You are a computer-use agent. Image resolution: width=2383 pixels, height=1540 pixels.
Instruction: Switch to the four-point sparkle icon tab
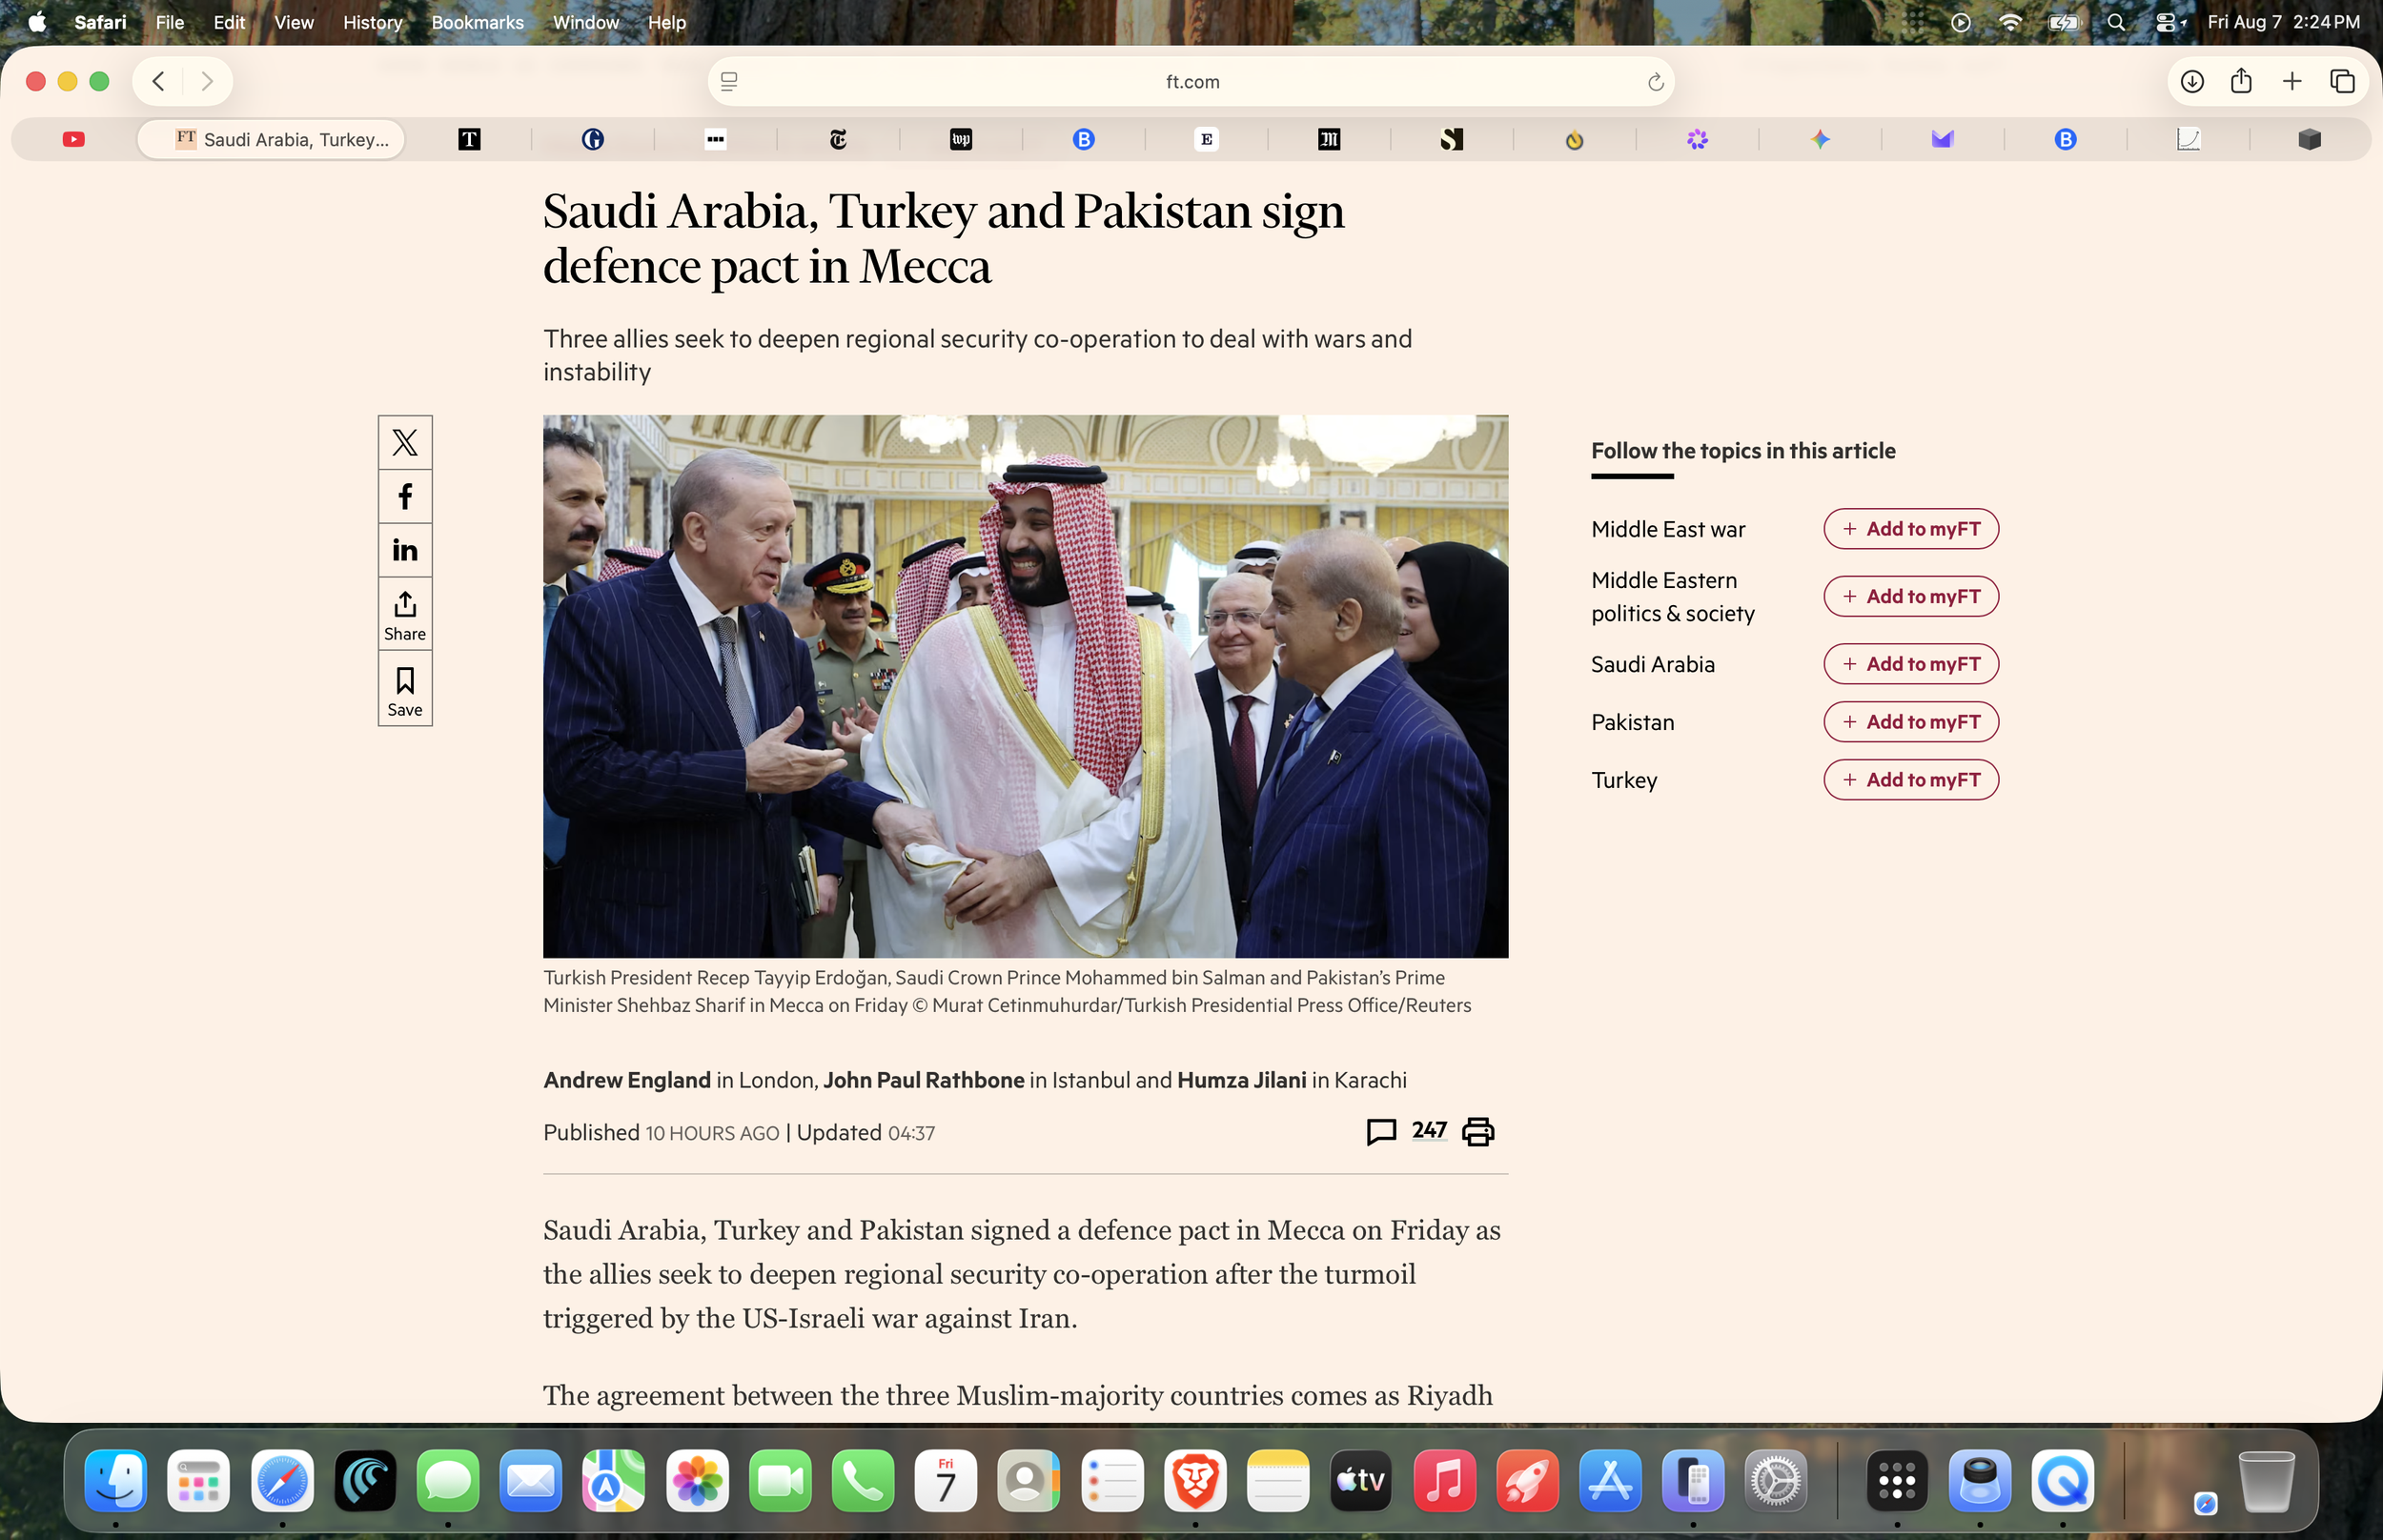coord(1820,139)
